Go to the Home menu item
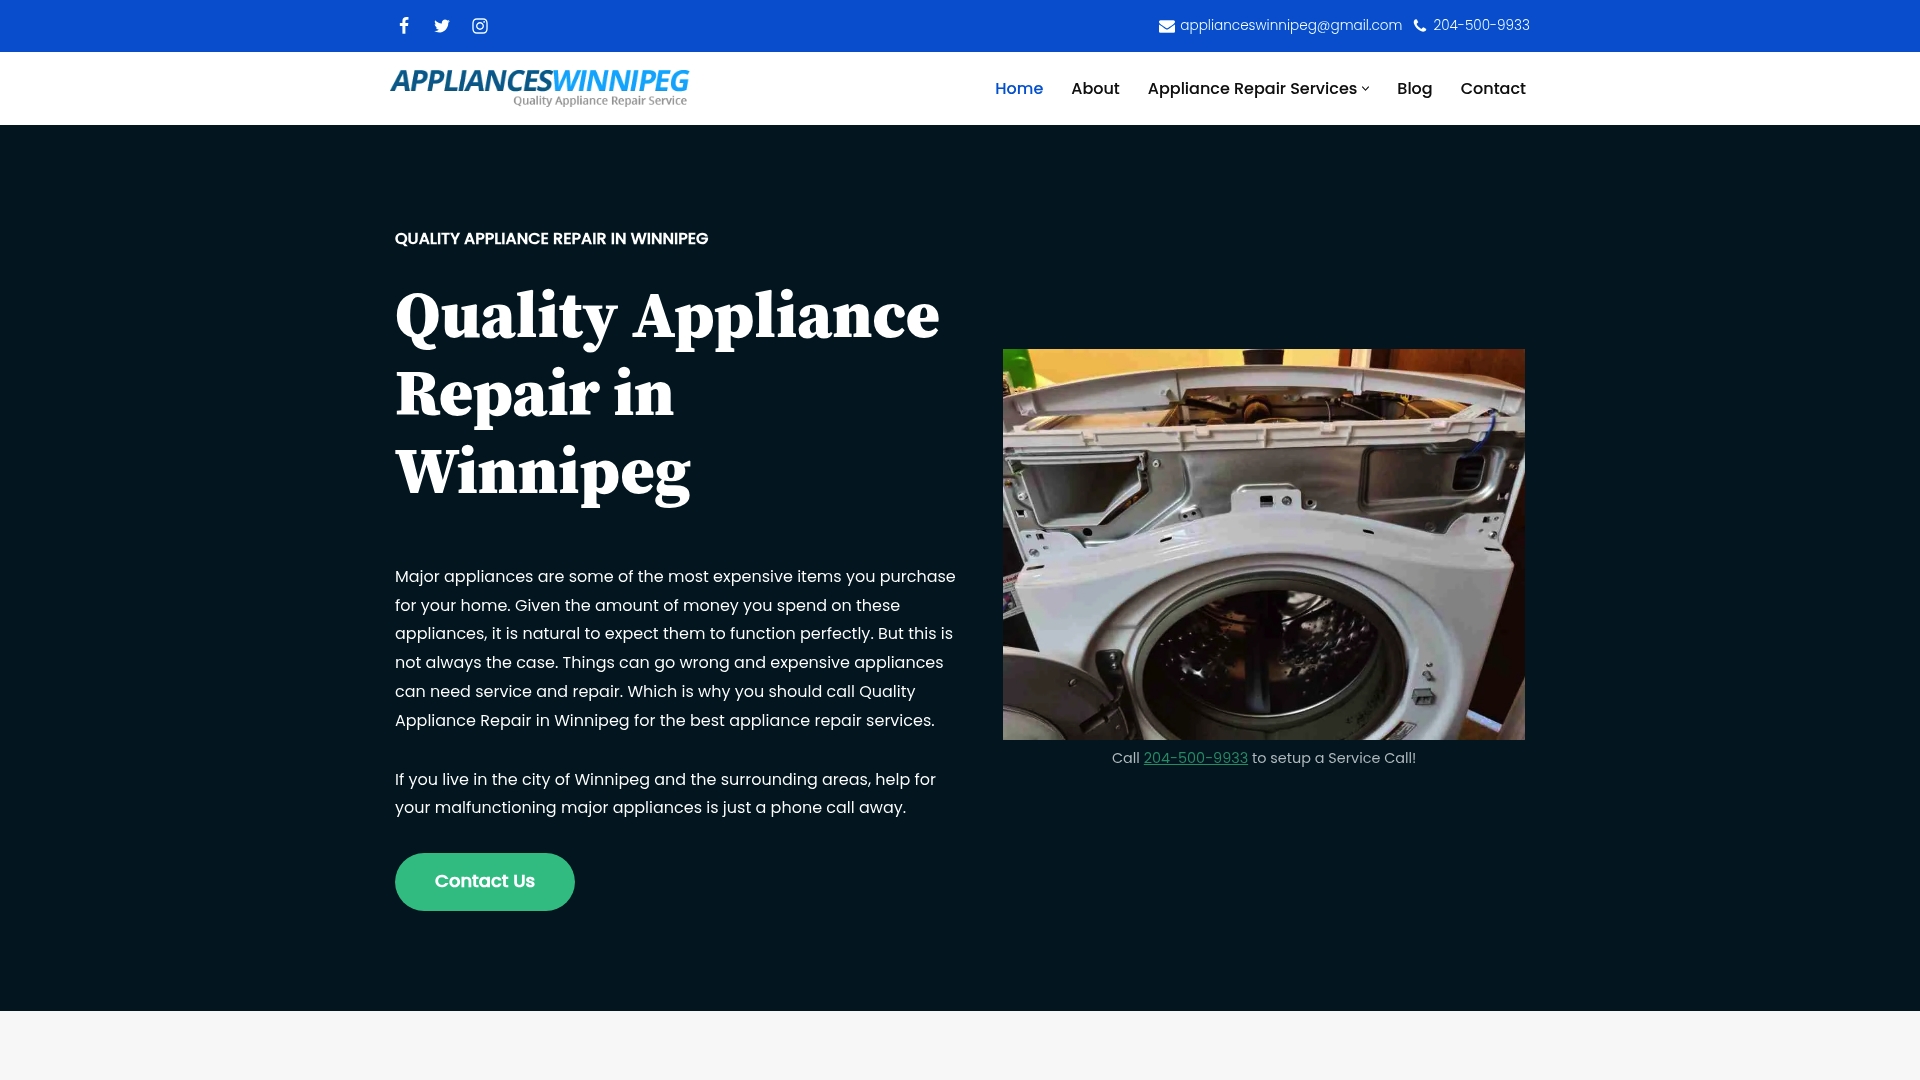The width and height of the screenshot is (1920, 1080). [x=1018, y=88]
